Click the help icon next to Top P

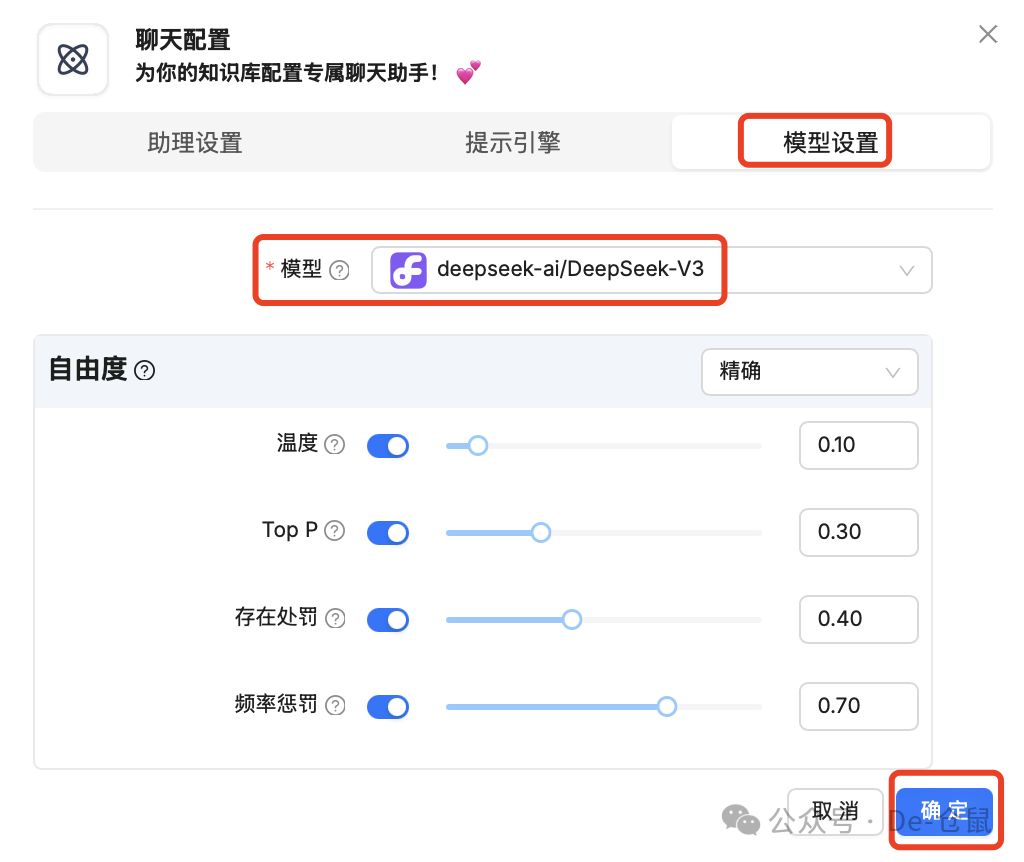click(335, 531)
